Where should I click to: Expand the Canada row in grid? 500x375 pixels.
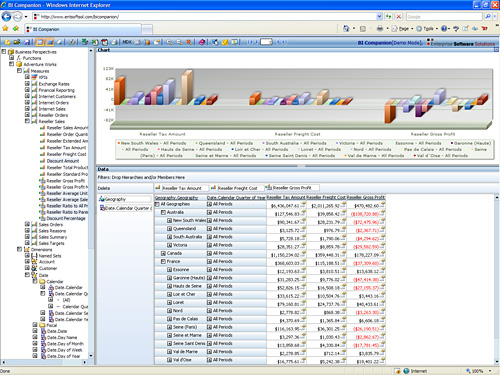click(163, 253)
